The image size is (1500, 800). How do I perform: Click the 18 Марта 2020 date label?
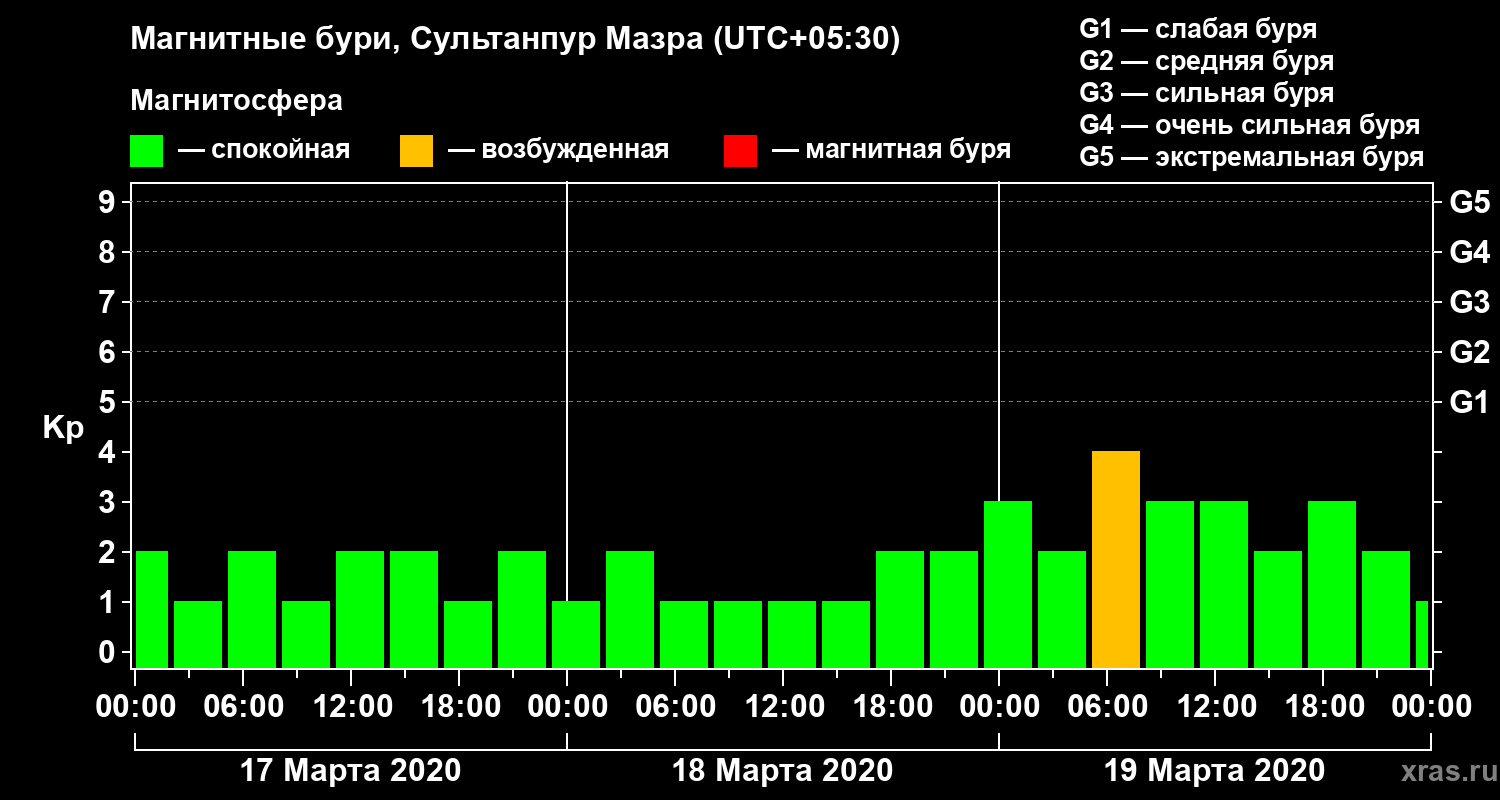tap(782, 771)
